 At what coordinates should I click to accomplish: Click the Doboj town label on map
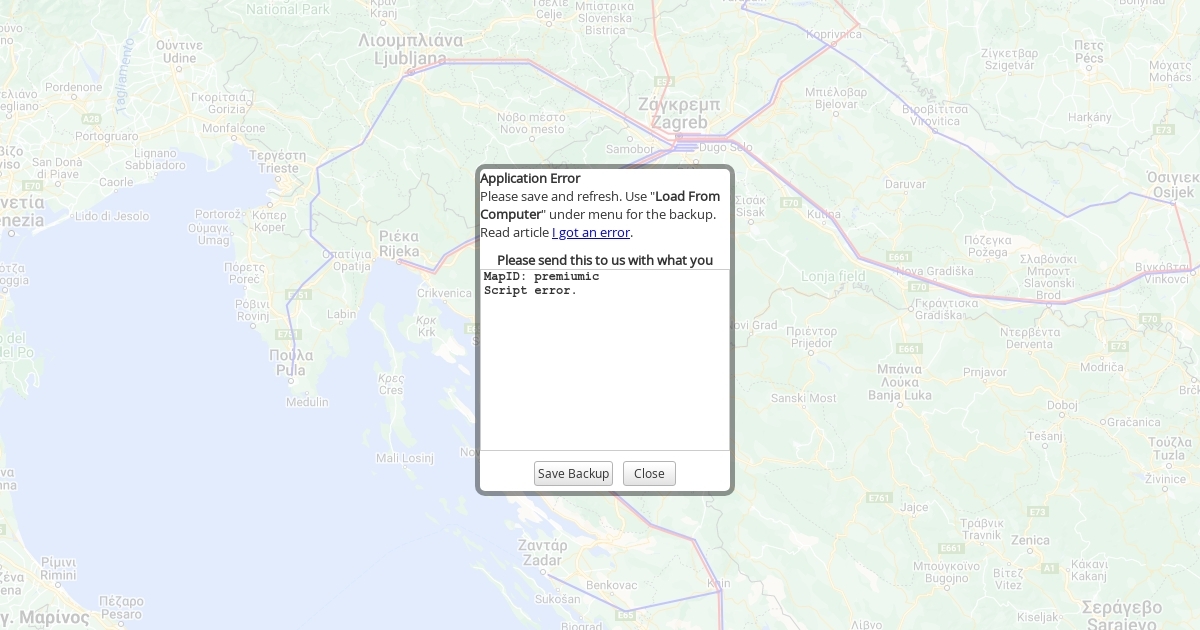[1061, 405]
